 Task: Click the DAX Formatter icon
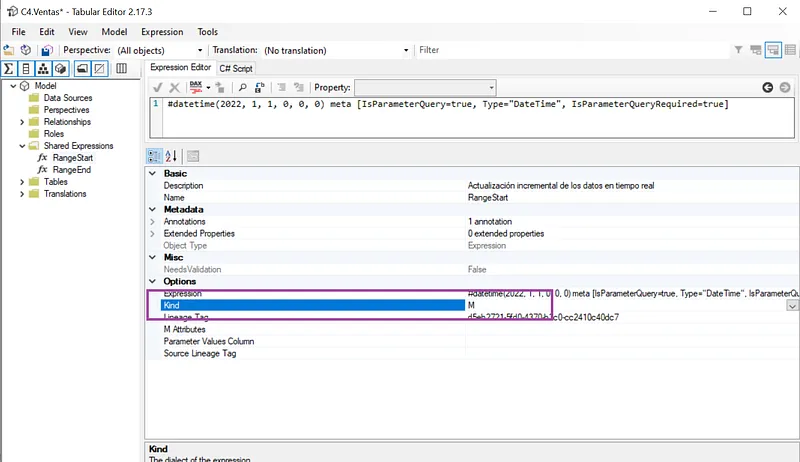tap(196, 87)
